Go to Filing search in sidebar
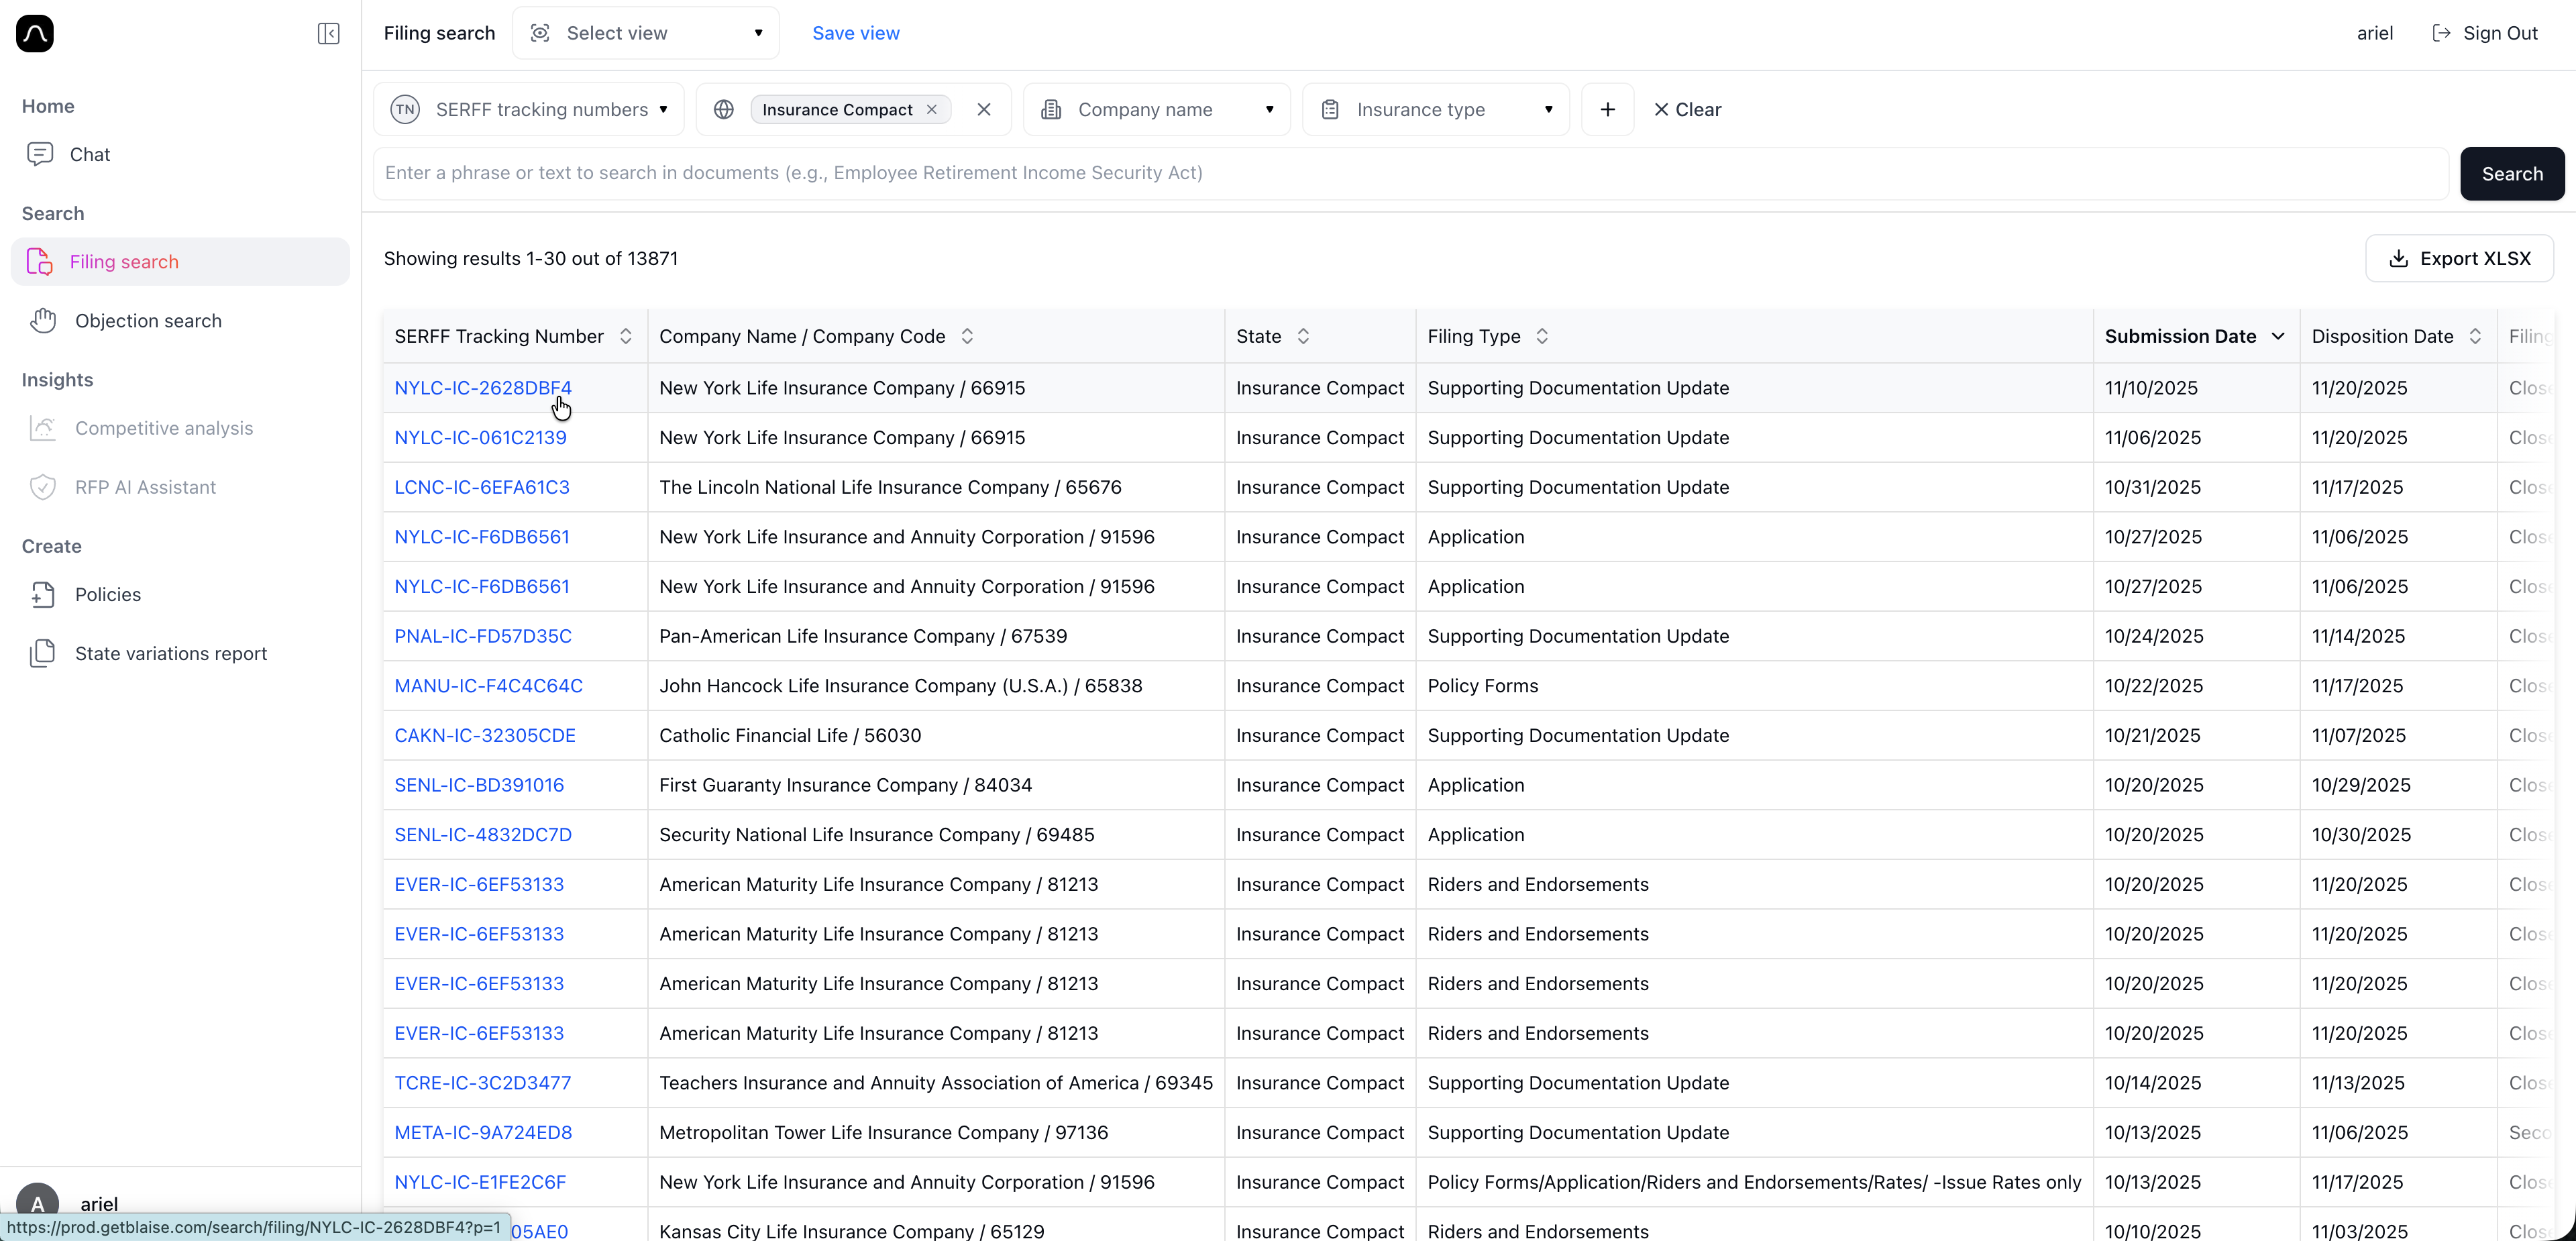This screenshot has width=2576, height=1241. click(124, 262)
